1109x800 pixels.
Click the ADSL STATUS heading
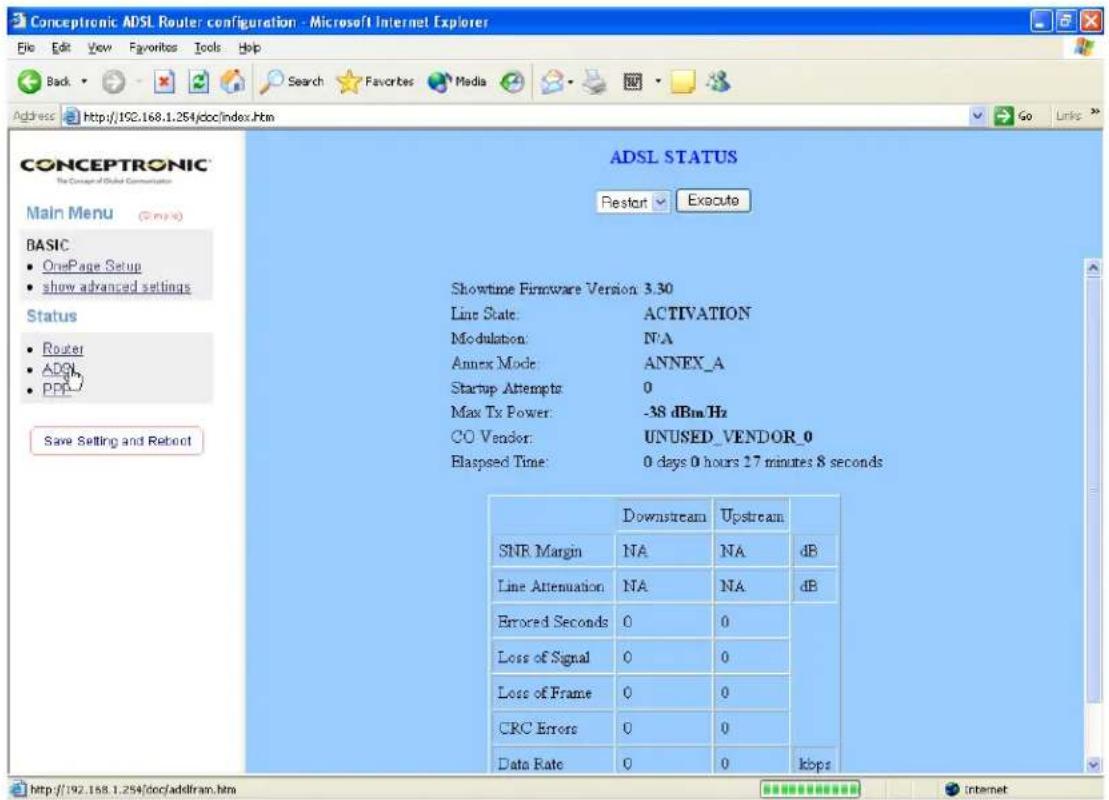[x=673, y=157]
